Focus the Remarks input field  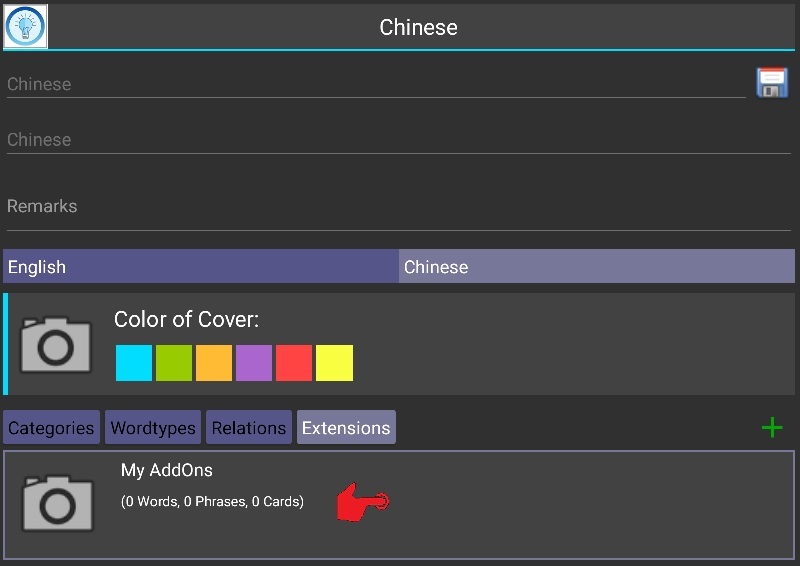click(x=398, y=207)
